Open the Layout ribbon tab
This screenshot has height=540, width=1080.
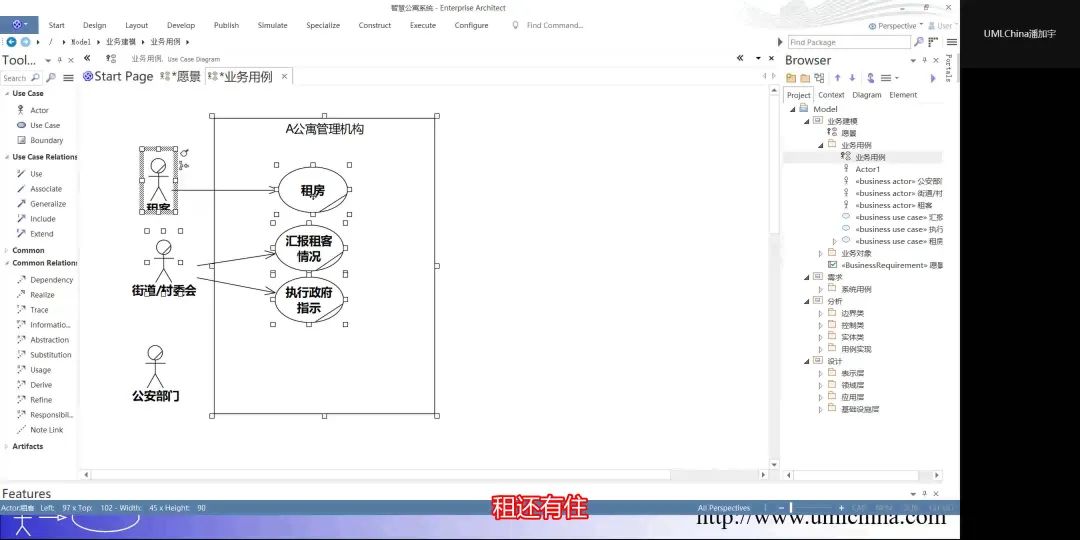coord(136,25)
